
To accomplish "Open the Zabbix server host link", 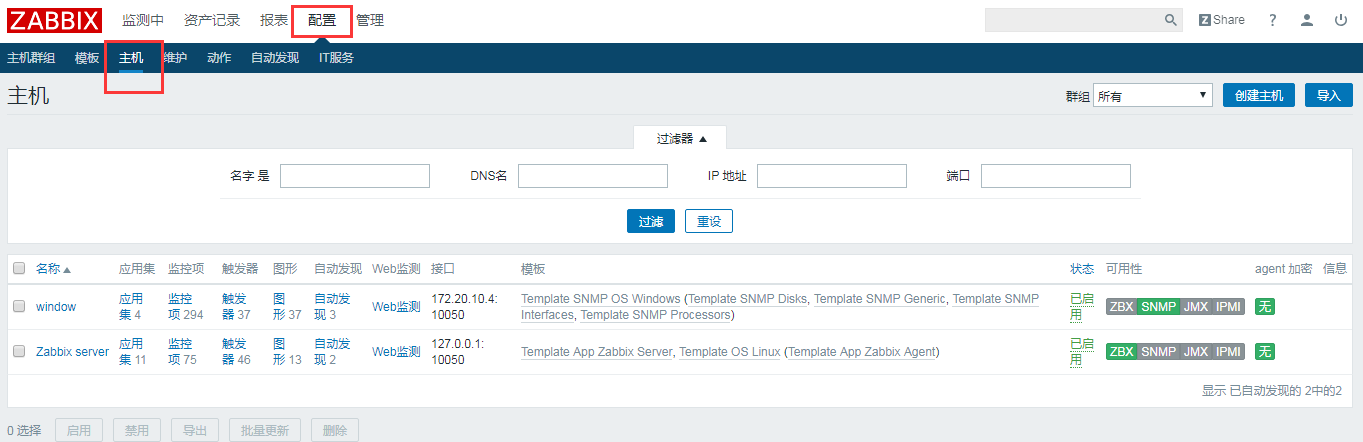I will 72,352.
